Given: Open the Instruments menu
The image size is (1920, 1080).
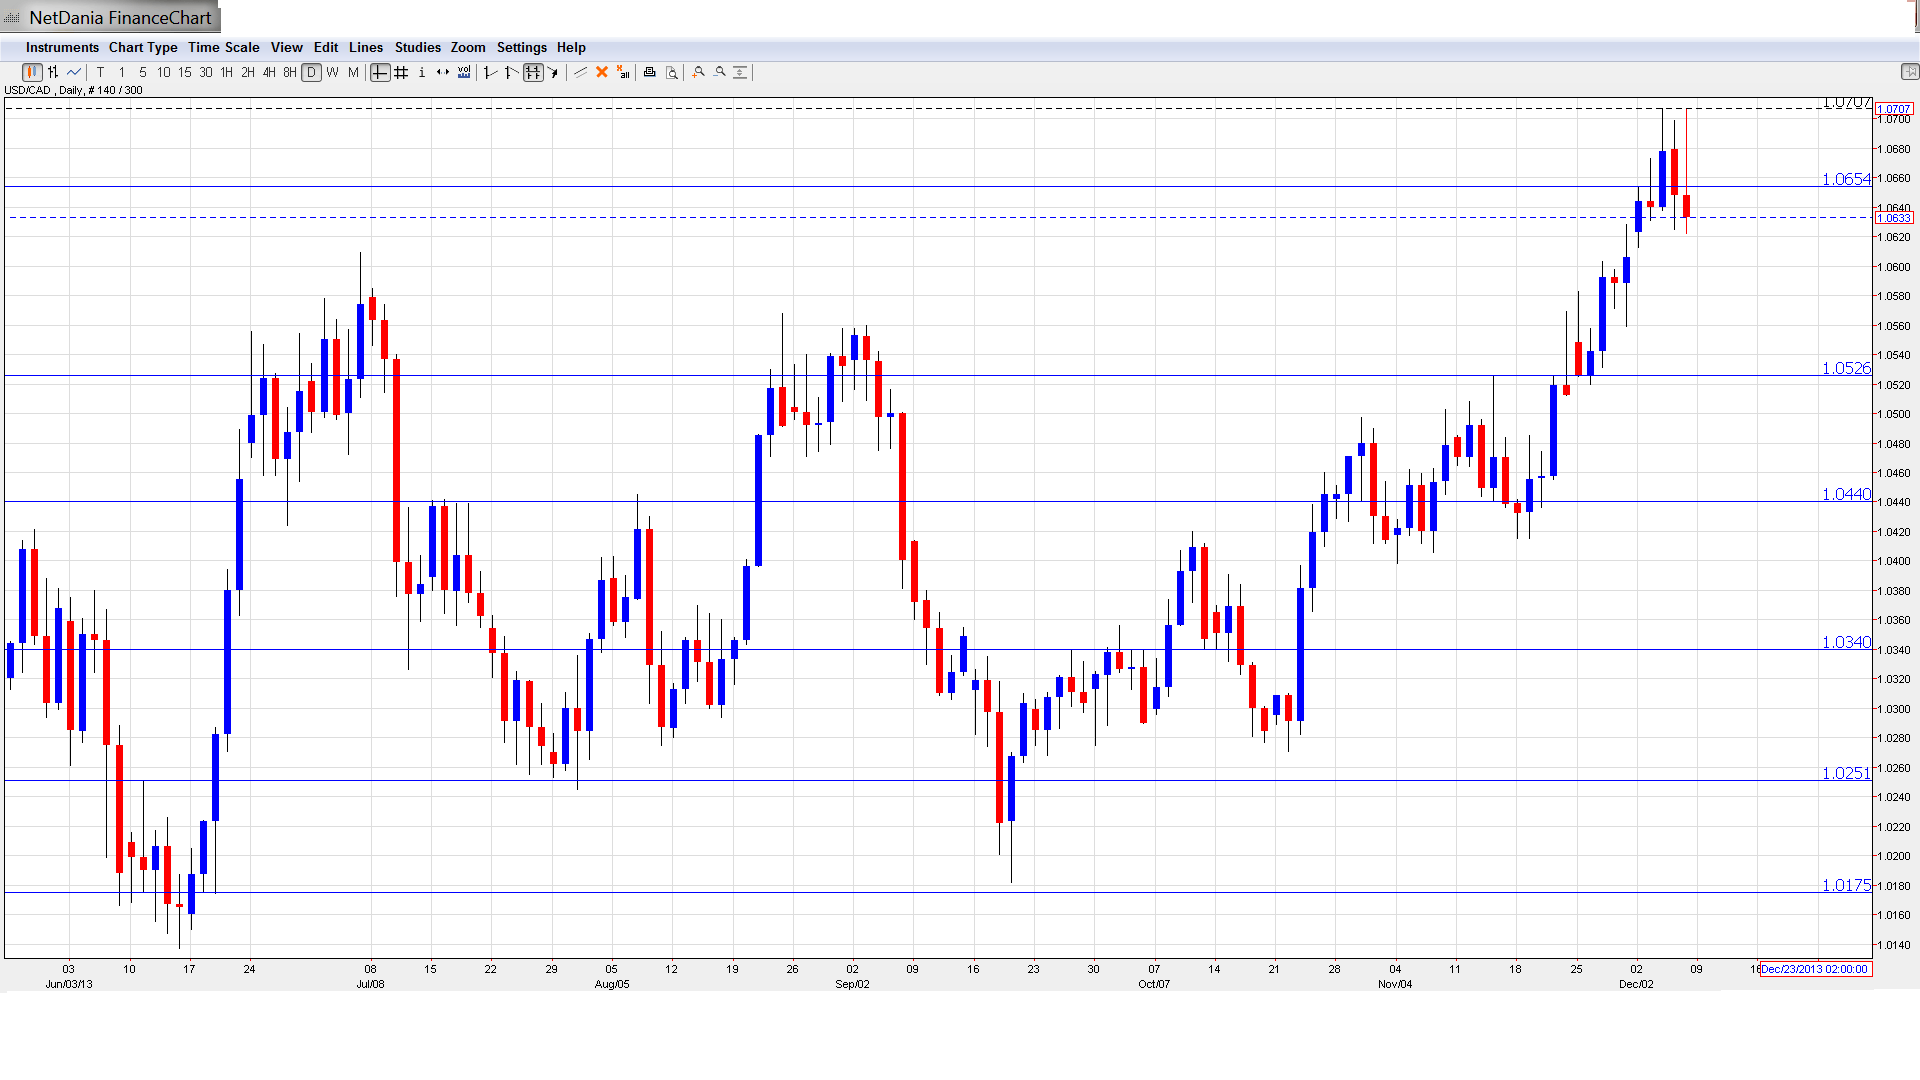Looking at the screenshot, I should click(x=62, y=47).
